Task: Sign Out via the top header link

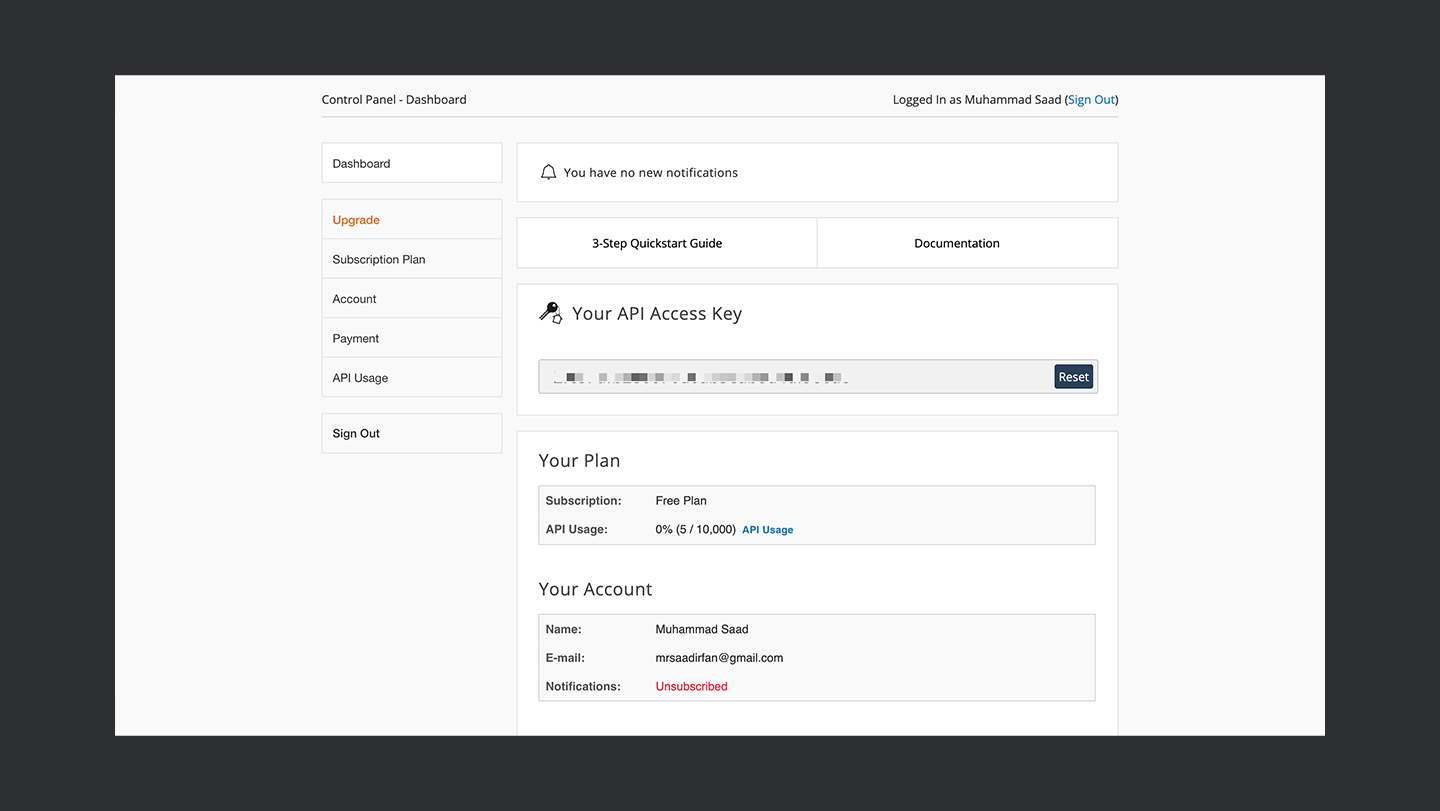Action: 1091,99
